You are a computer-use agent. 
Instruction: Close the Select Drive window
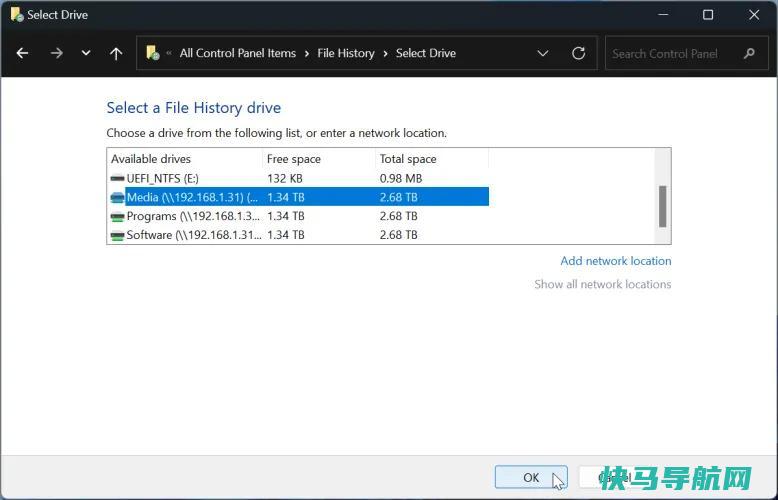(754, 15)
